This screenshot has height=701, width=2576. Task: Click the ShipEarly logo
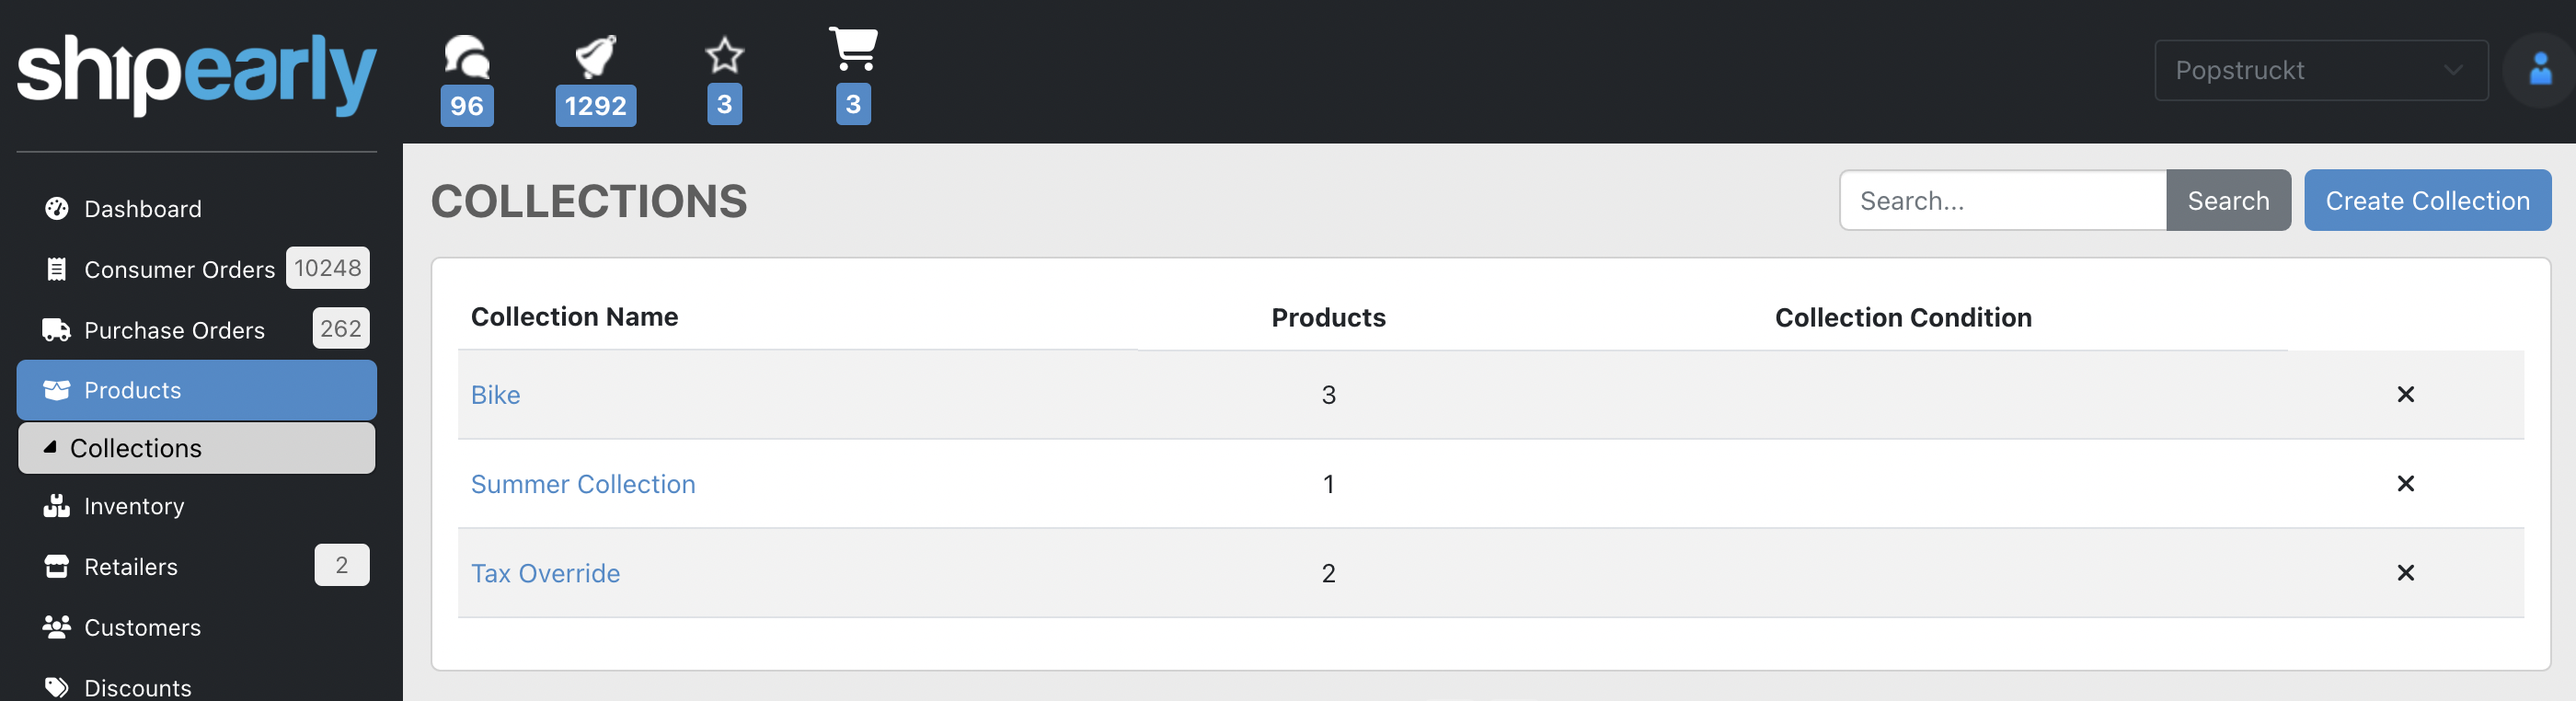(196, 72)
